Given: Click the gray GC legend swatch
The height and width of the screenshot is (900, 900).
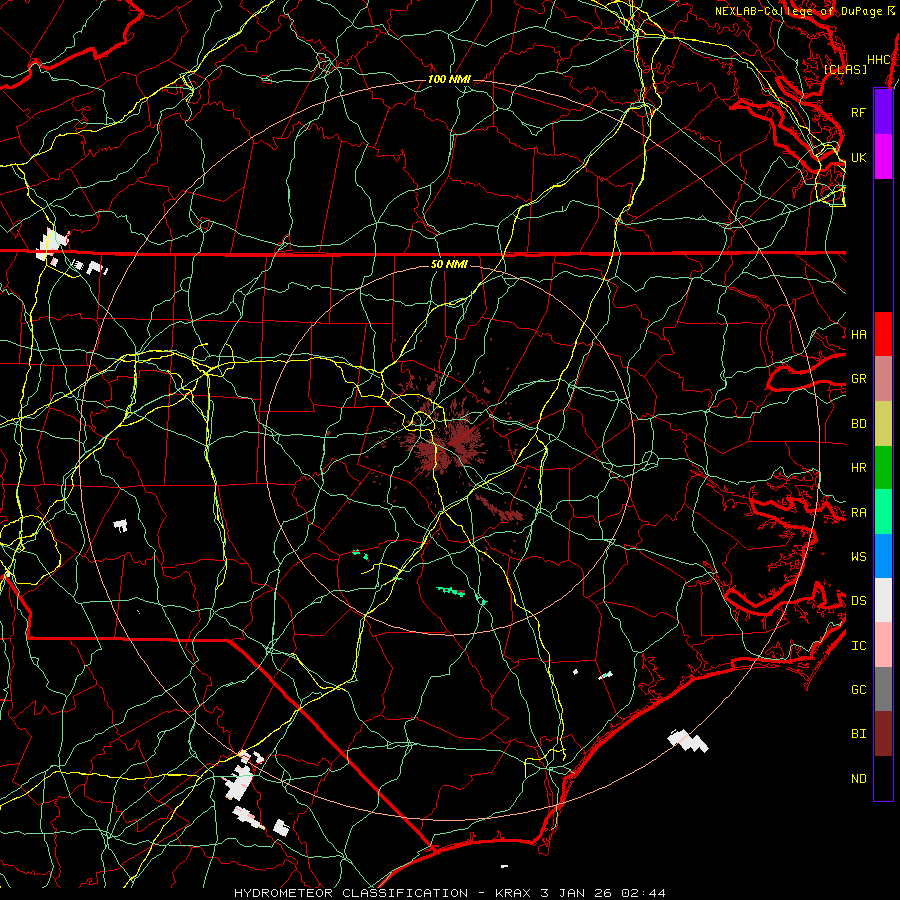Looking at the screenshot, I should [x=883, y=689].
